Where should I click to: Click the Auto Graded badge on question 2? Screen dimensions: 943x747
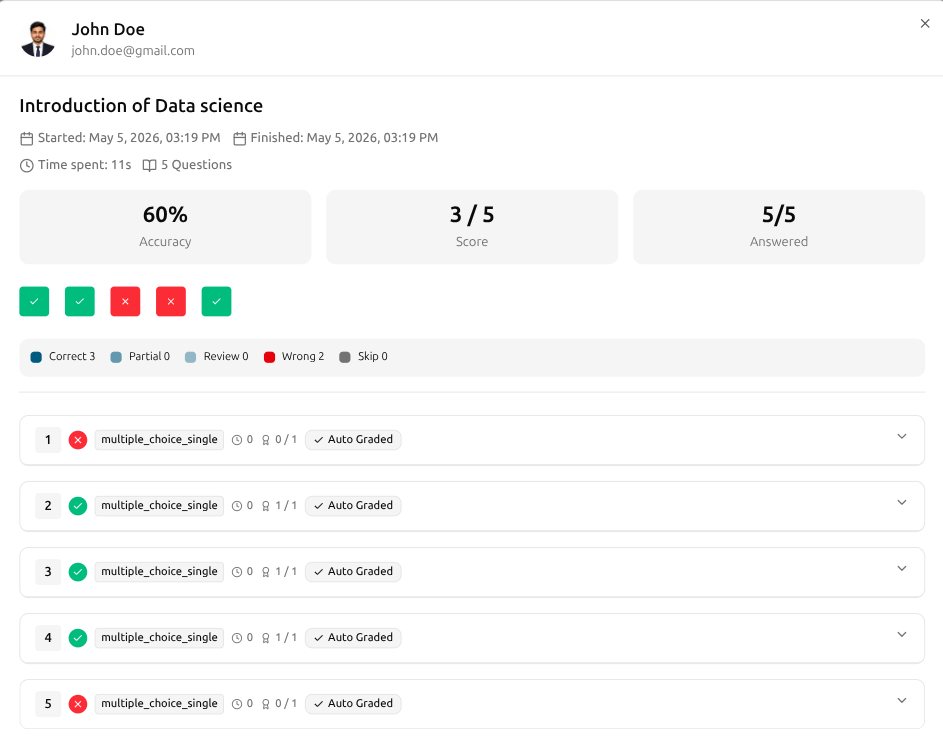pos(353,506)
